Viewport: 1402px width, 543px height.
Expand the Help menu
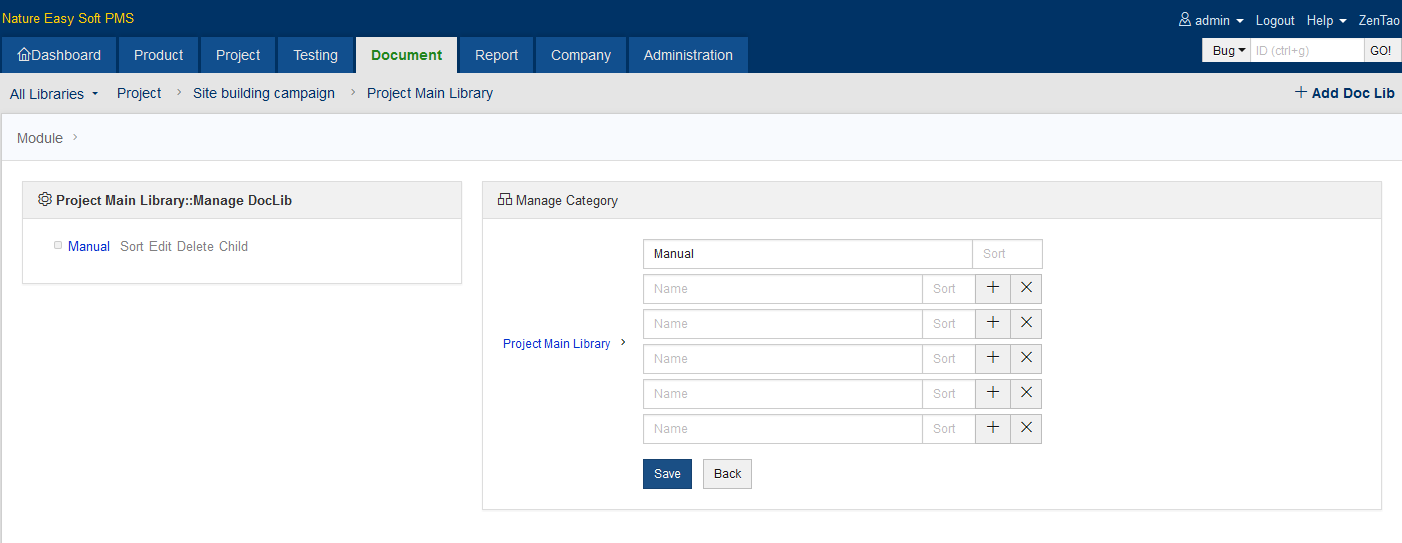tap(1326, 20)
